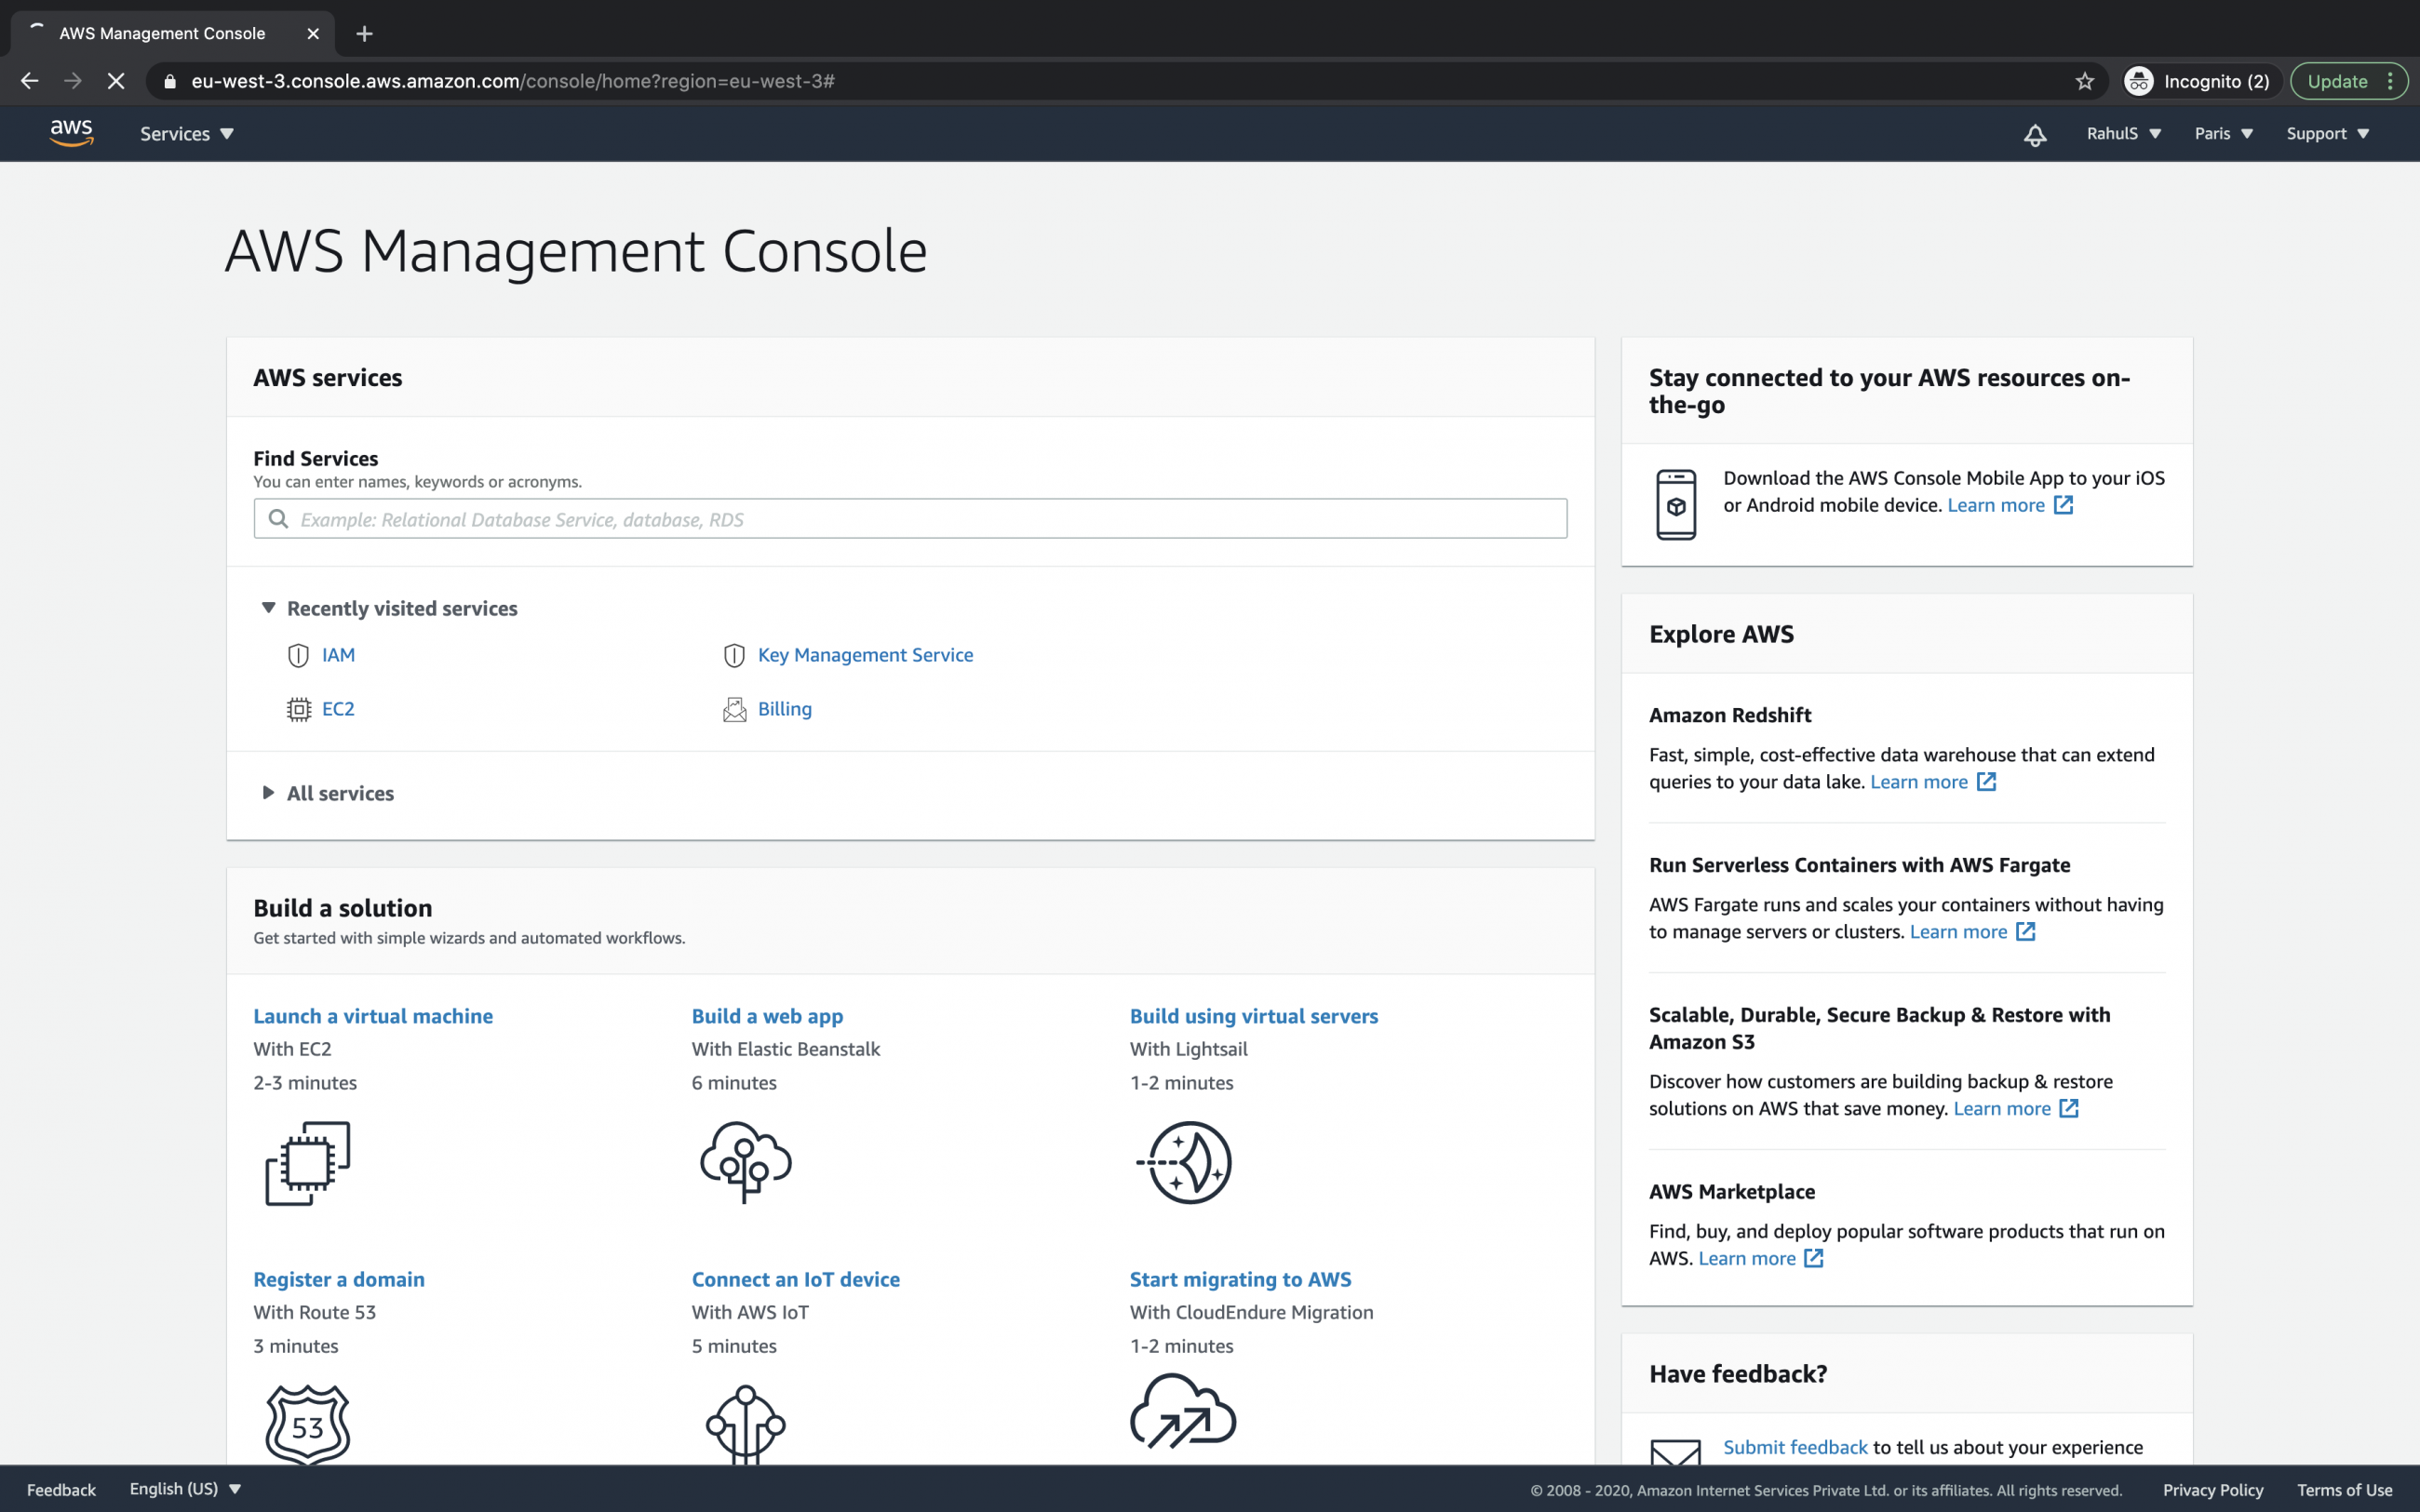Collapse the Recently visited services section

coord(268,607)
